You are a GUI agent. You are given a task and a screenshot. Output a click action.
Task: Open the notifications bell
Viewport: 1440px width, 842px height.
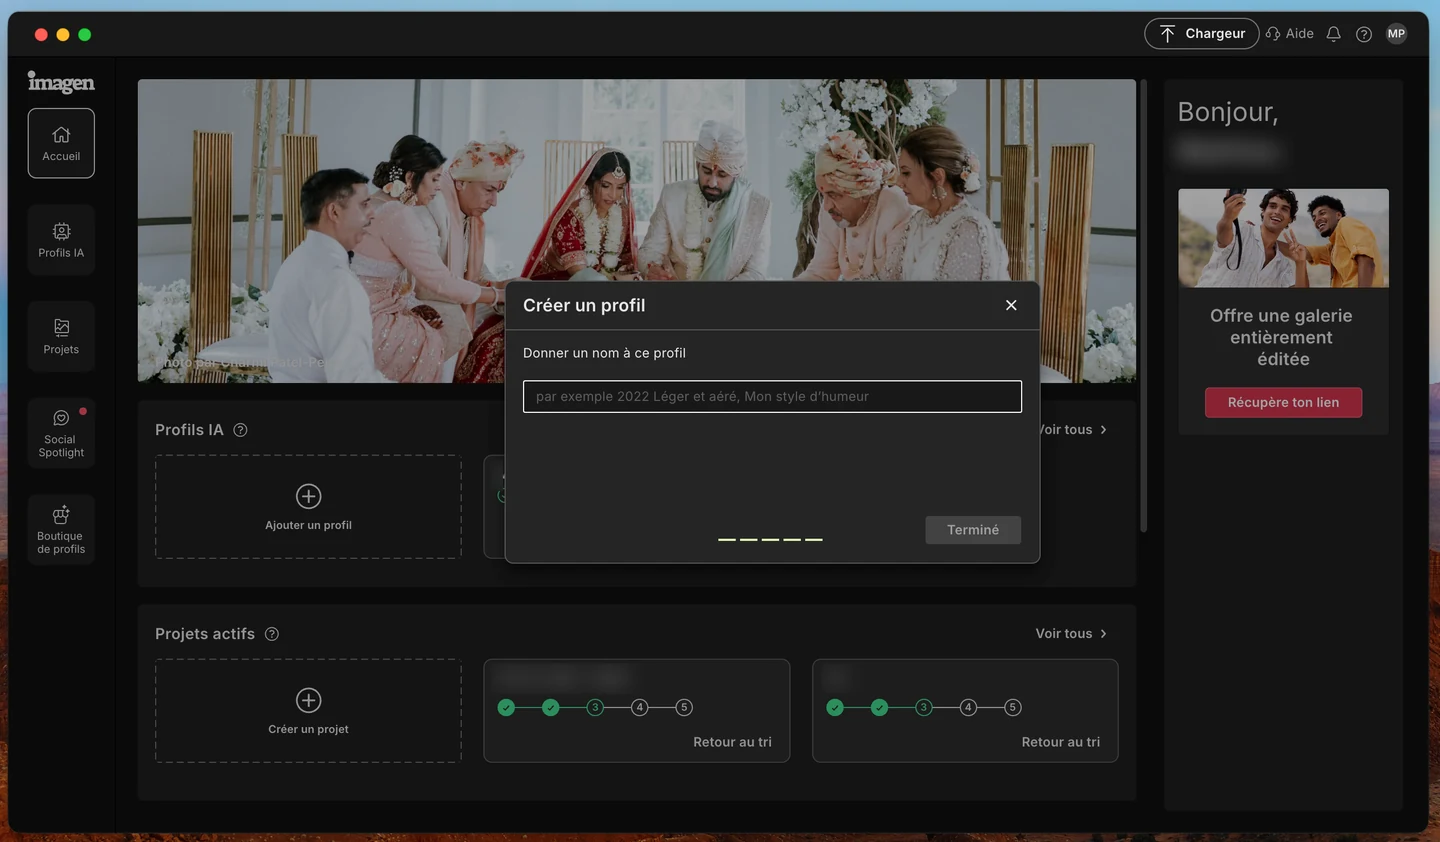pyautogui.click(x=1333, y=34)
